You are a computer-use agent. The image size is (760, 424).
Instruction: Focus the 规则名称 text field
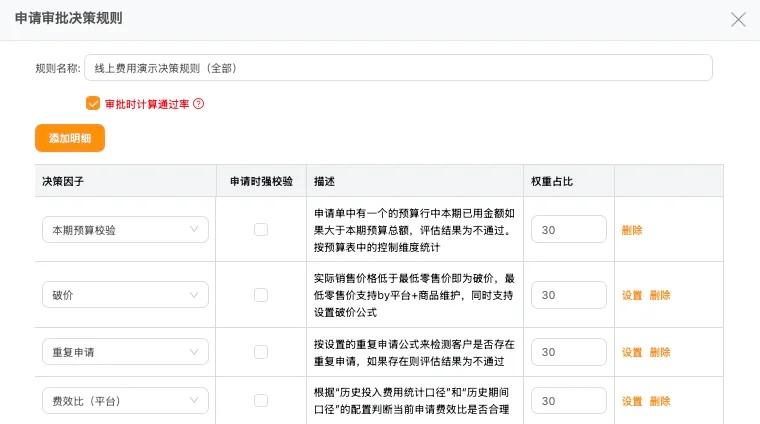(x=398, y=68)
